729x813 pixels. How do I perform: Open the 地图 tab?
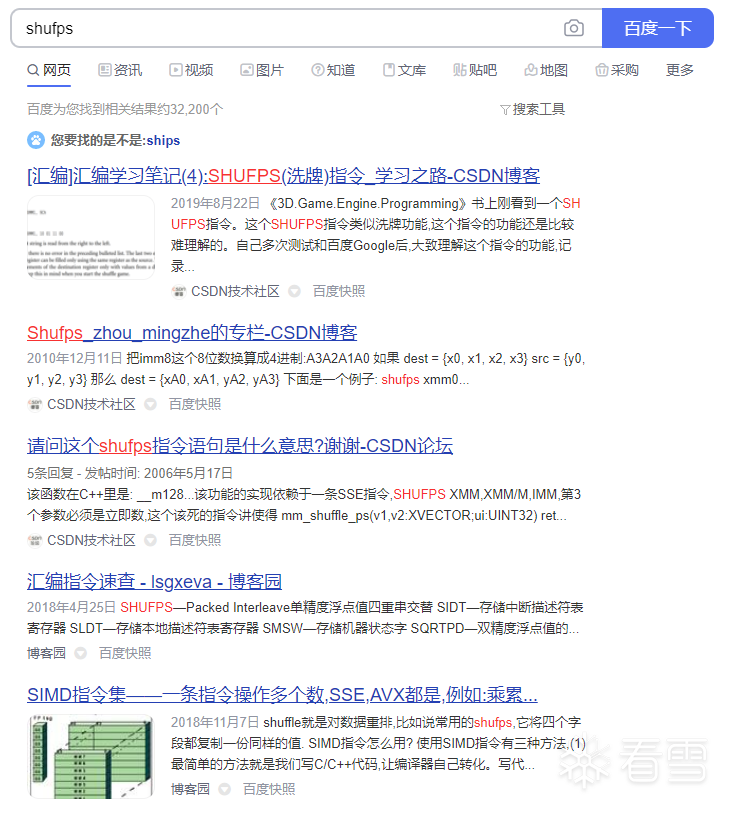coord(546,70)
